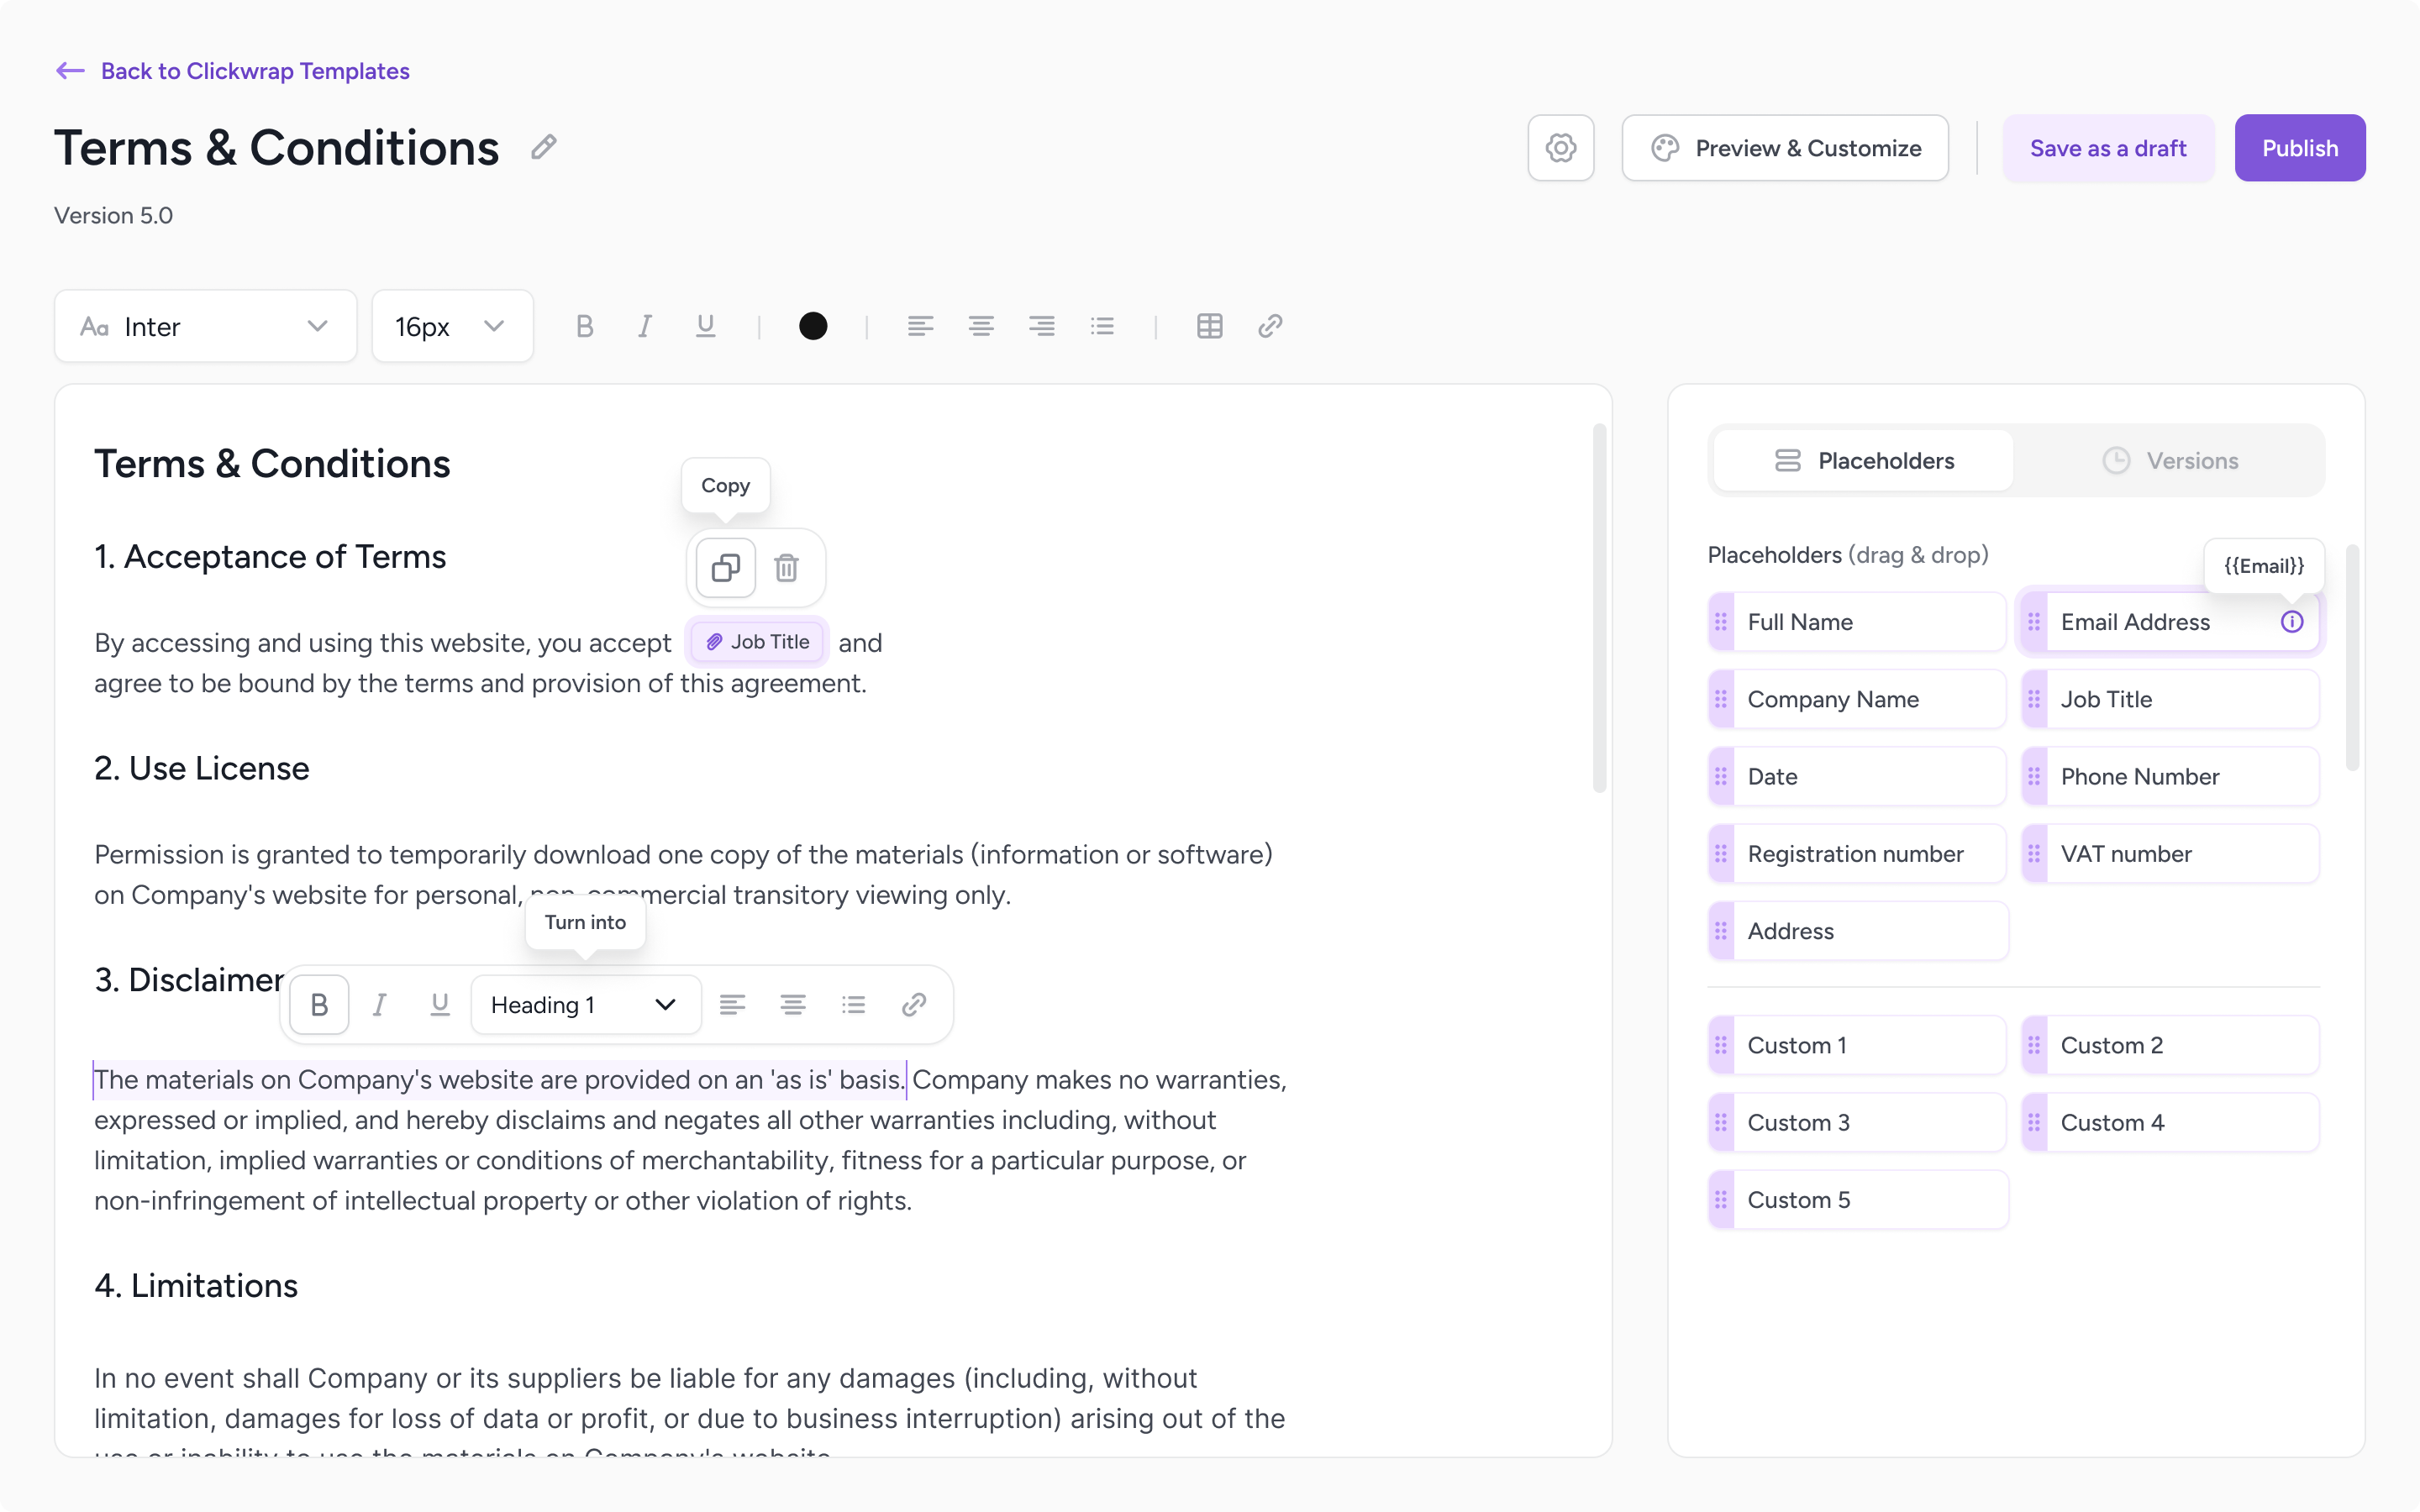Go Back to Clickwrap Templates
Screen dimensions: 2420x1512
pos(232,70)
